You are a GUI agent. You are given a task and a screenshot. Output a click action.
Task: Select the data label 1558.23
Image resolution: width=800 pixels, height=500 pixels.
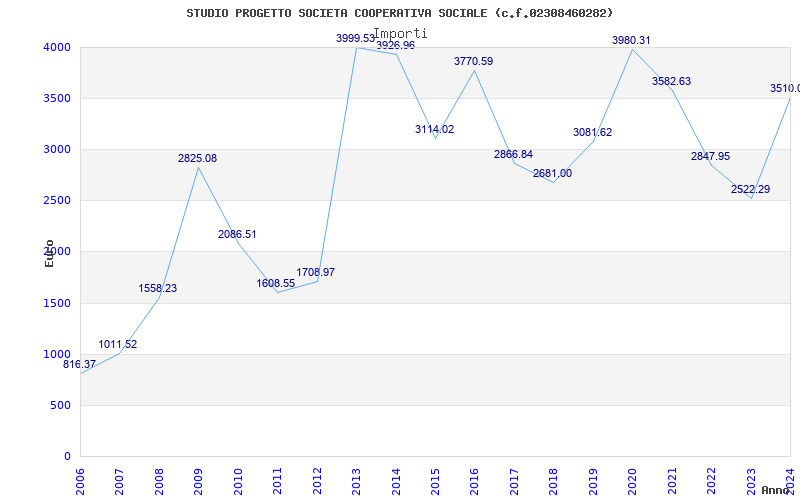click(x=158, y=288)
